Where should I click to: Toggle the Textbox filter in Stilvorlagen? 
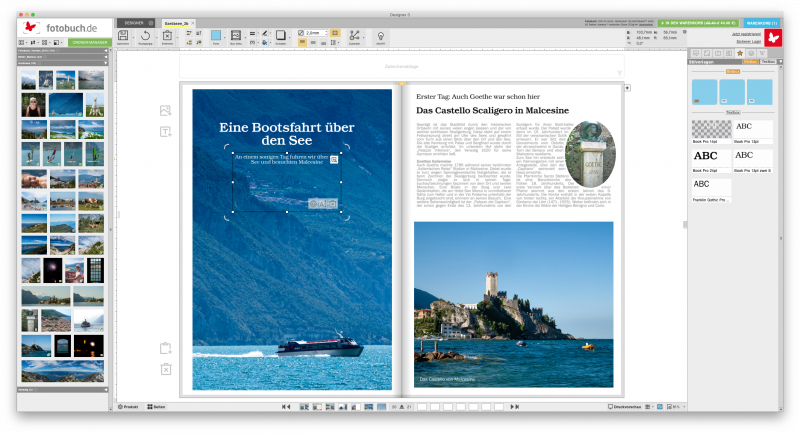[767, 62]
